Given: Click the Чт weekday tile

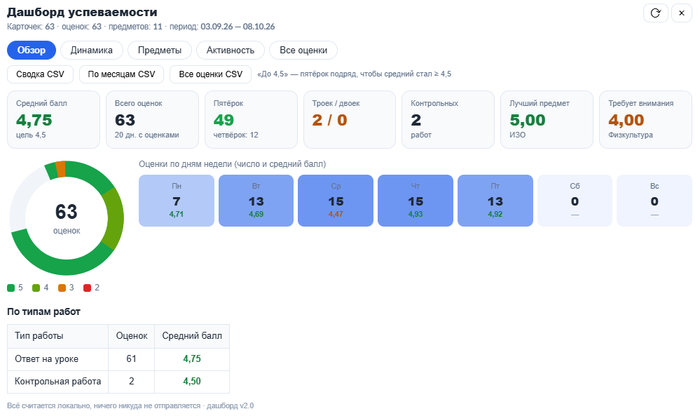Looking at the screenshot, I should pos(416,200).
